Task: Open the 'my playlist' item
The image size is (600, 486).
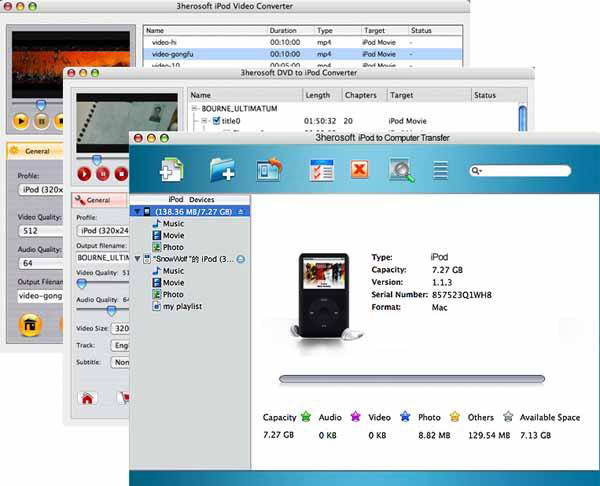Action: pos(177,307)
